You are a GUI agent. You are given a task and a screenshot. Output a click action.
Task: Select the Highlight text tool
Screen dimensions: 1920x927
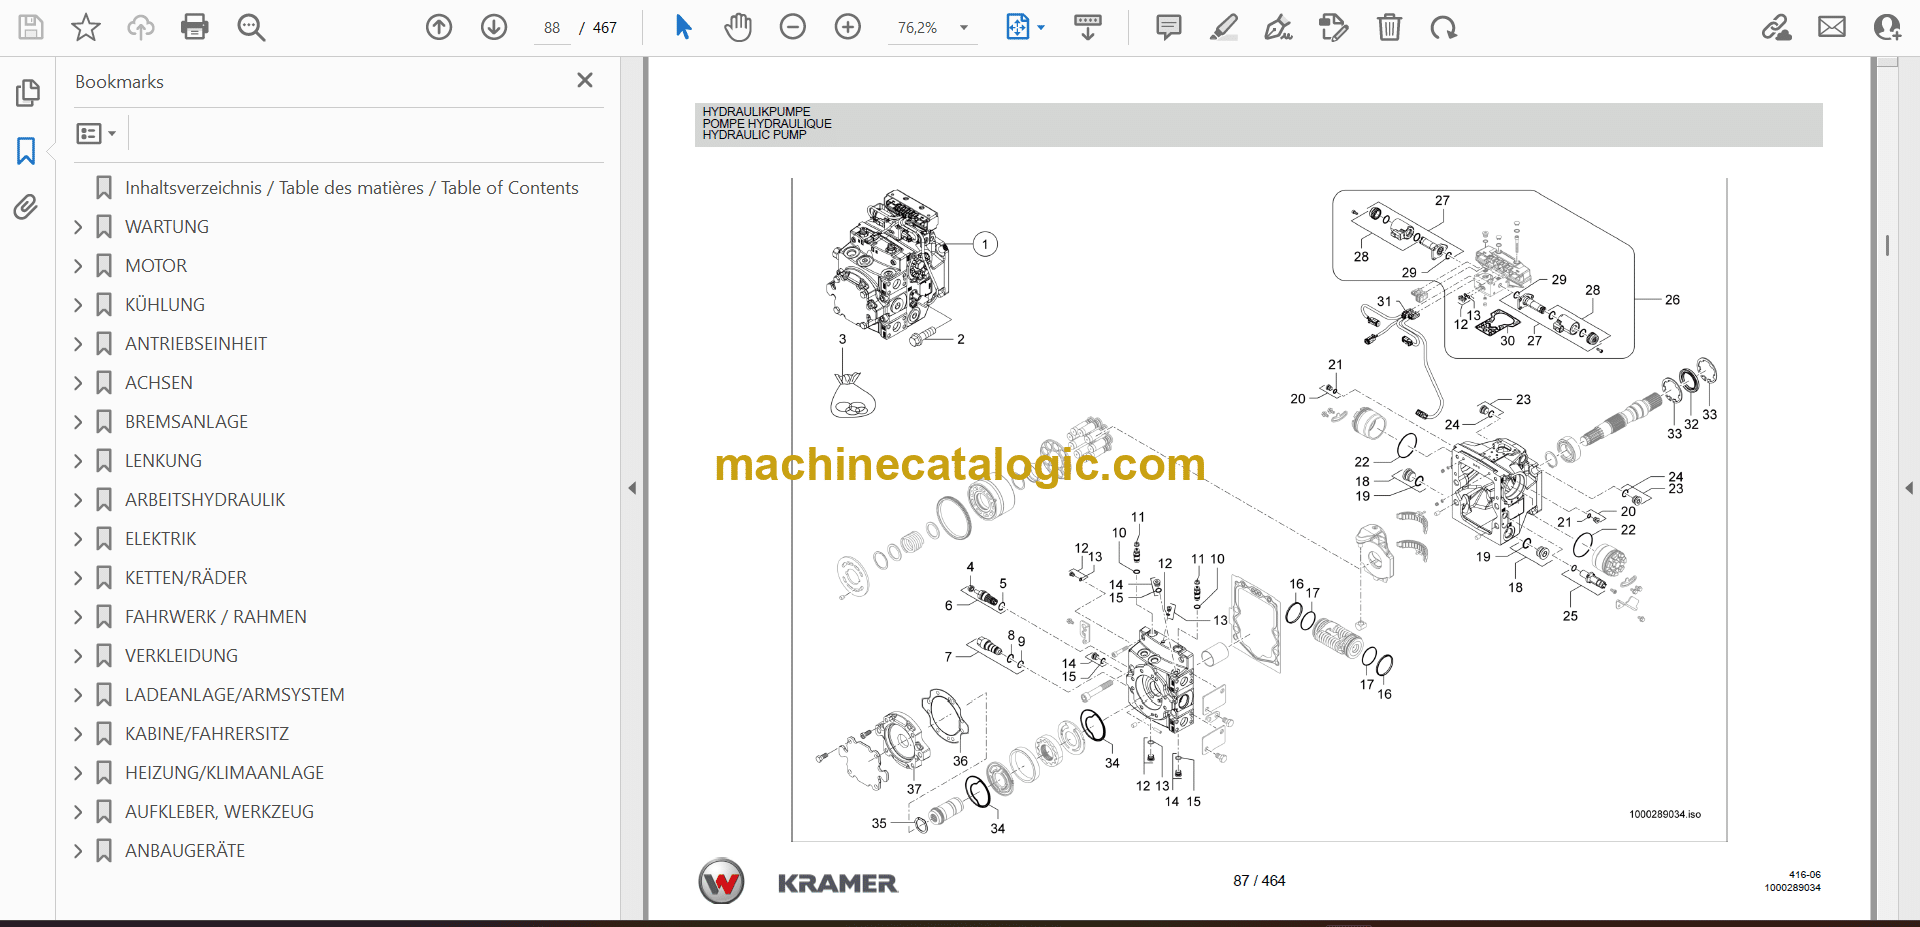click(x=1223, y=27)
